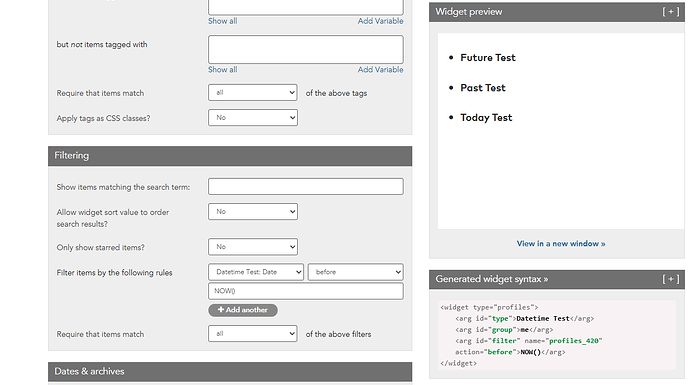The image size is (690, 385).
Task: Click Add Variable under 'but not items tagged with'
Action: pyautogui.click(x=380, y=70)
